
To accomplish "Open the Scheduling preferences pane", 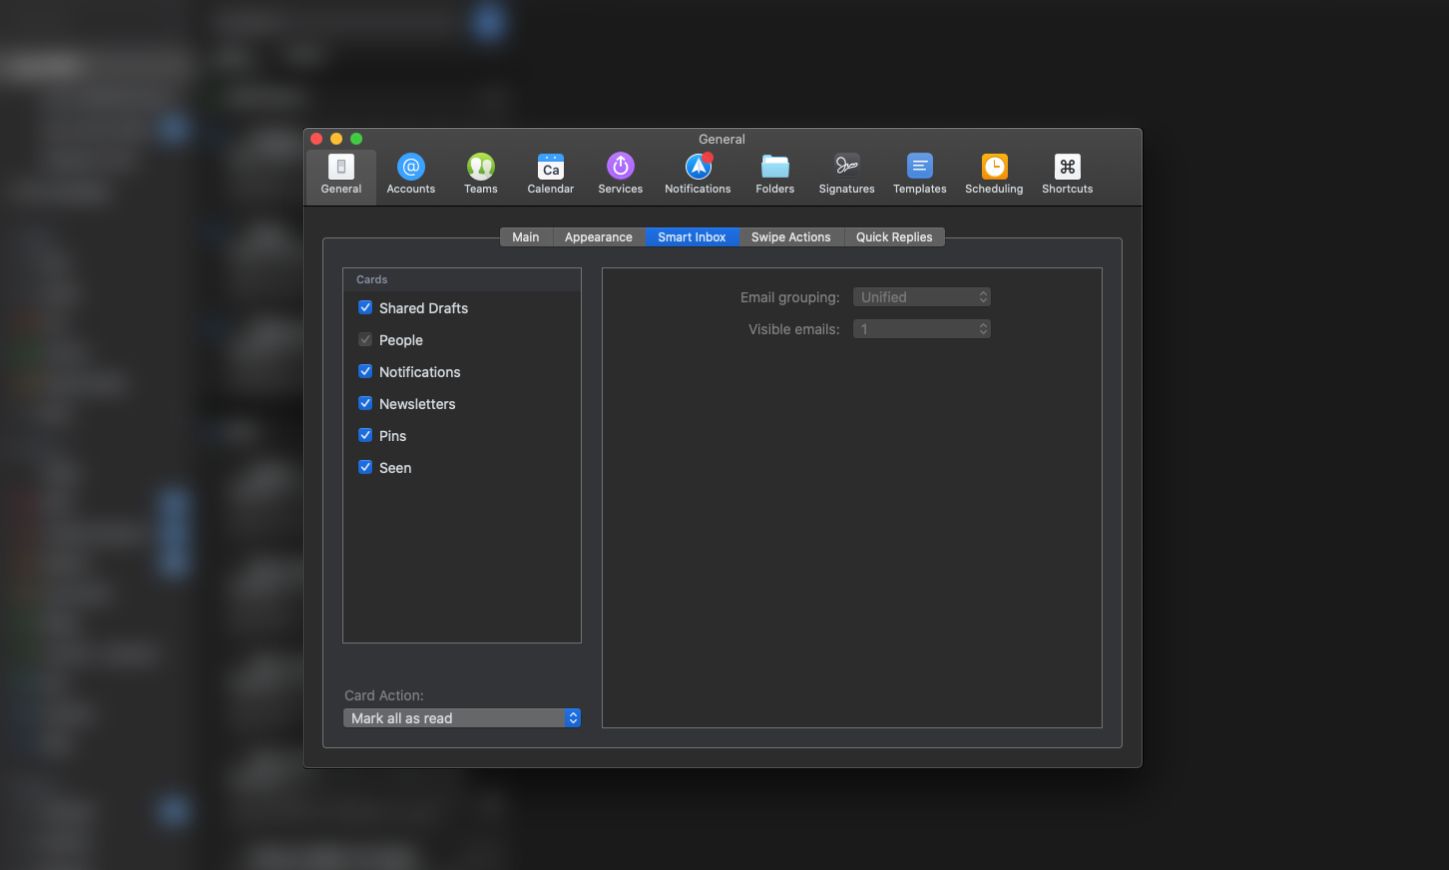I will (x=993, y=173).
